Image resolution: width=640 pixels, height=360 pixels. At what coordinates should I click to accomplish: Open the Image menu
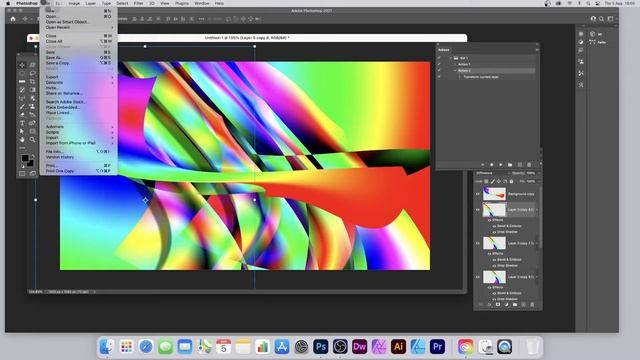pos(74,3)
